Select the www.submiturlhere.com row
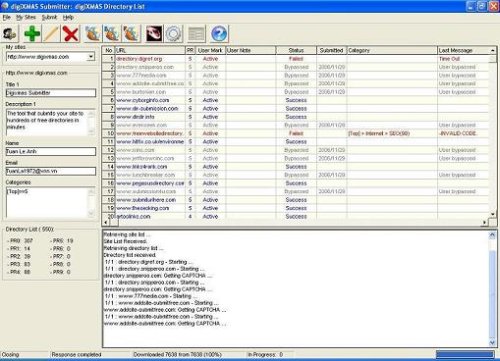500x361 pixels. (x=296, y=200)
